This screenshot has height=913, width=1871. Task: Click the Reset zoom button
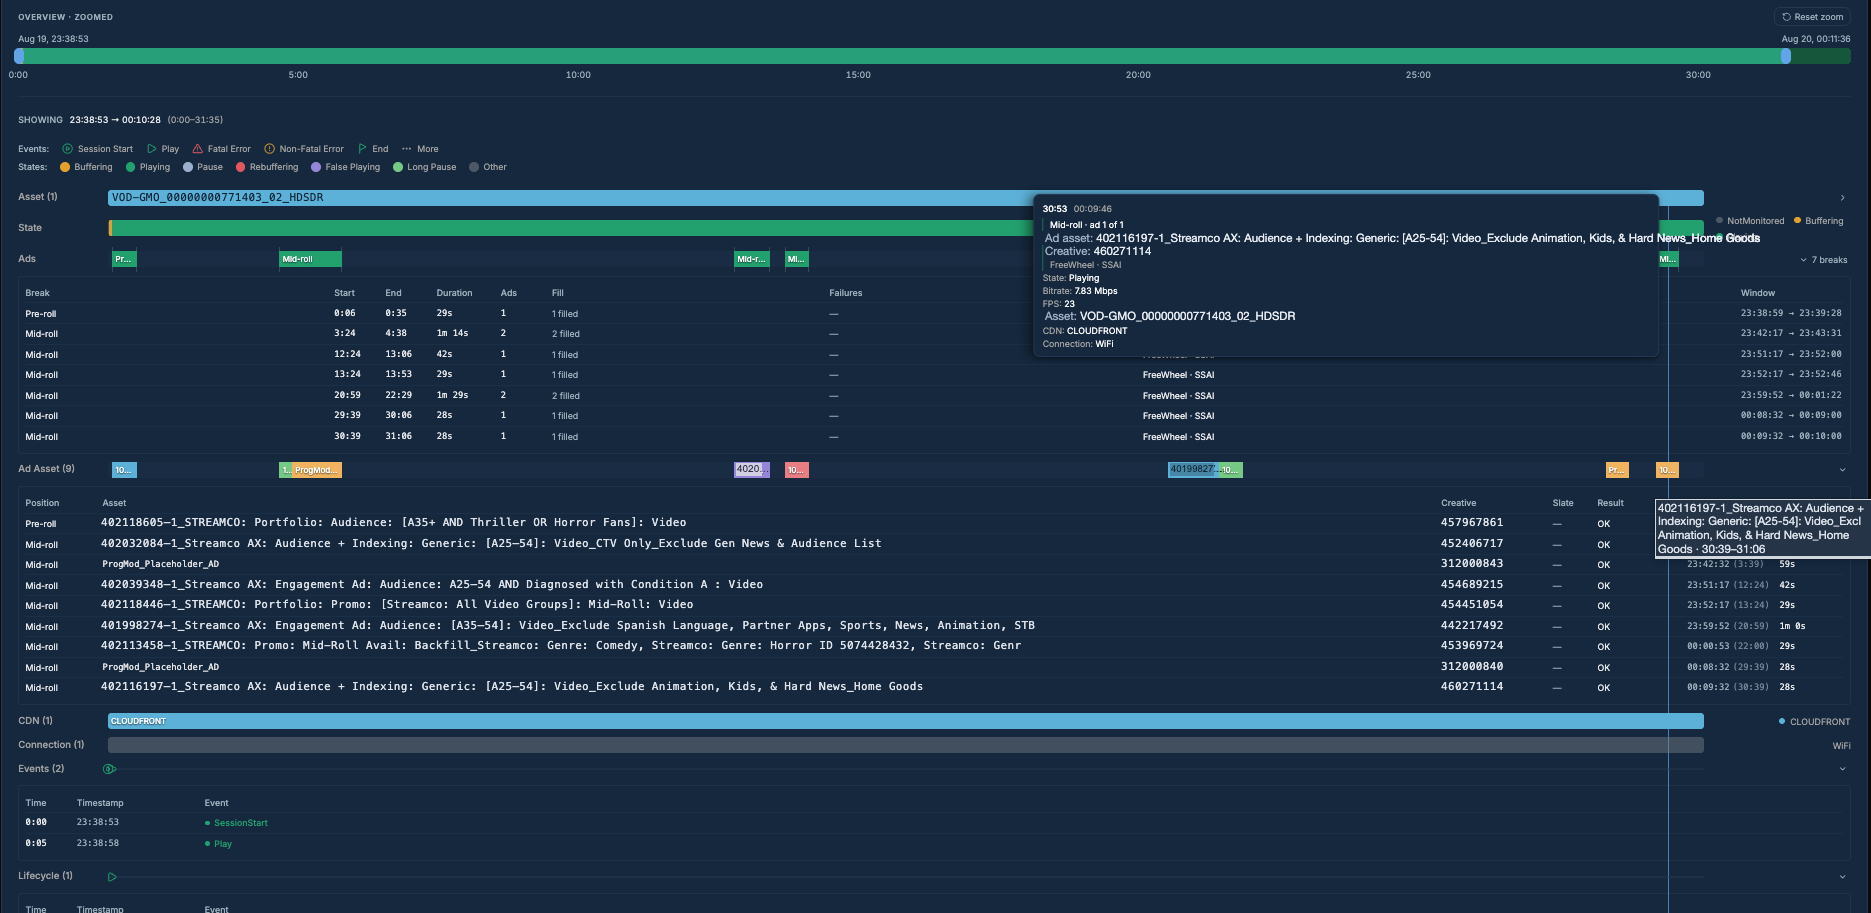tap(1812, 17)
